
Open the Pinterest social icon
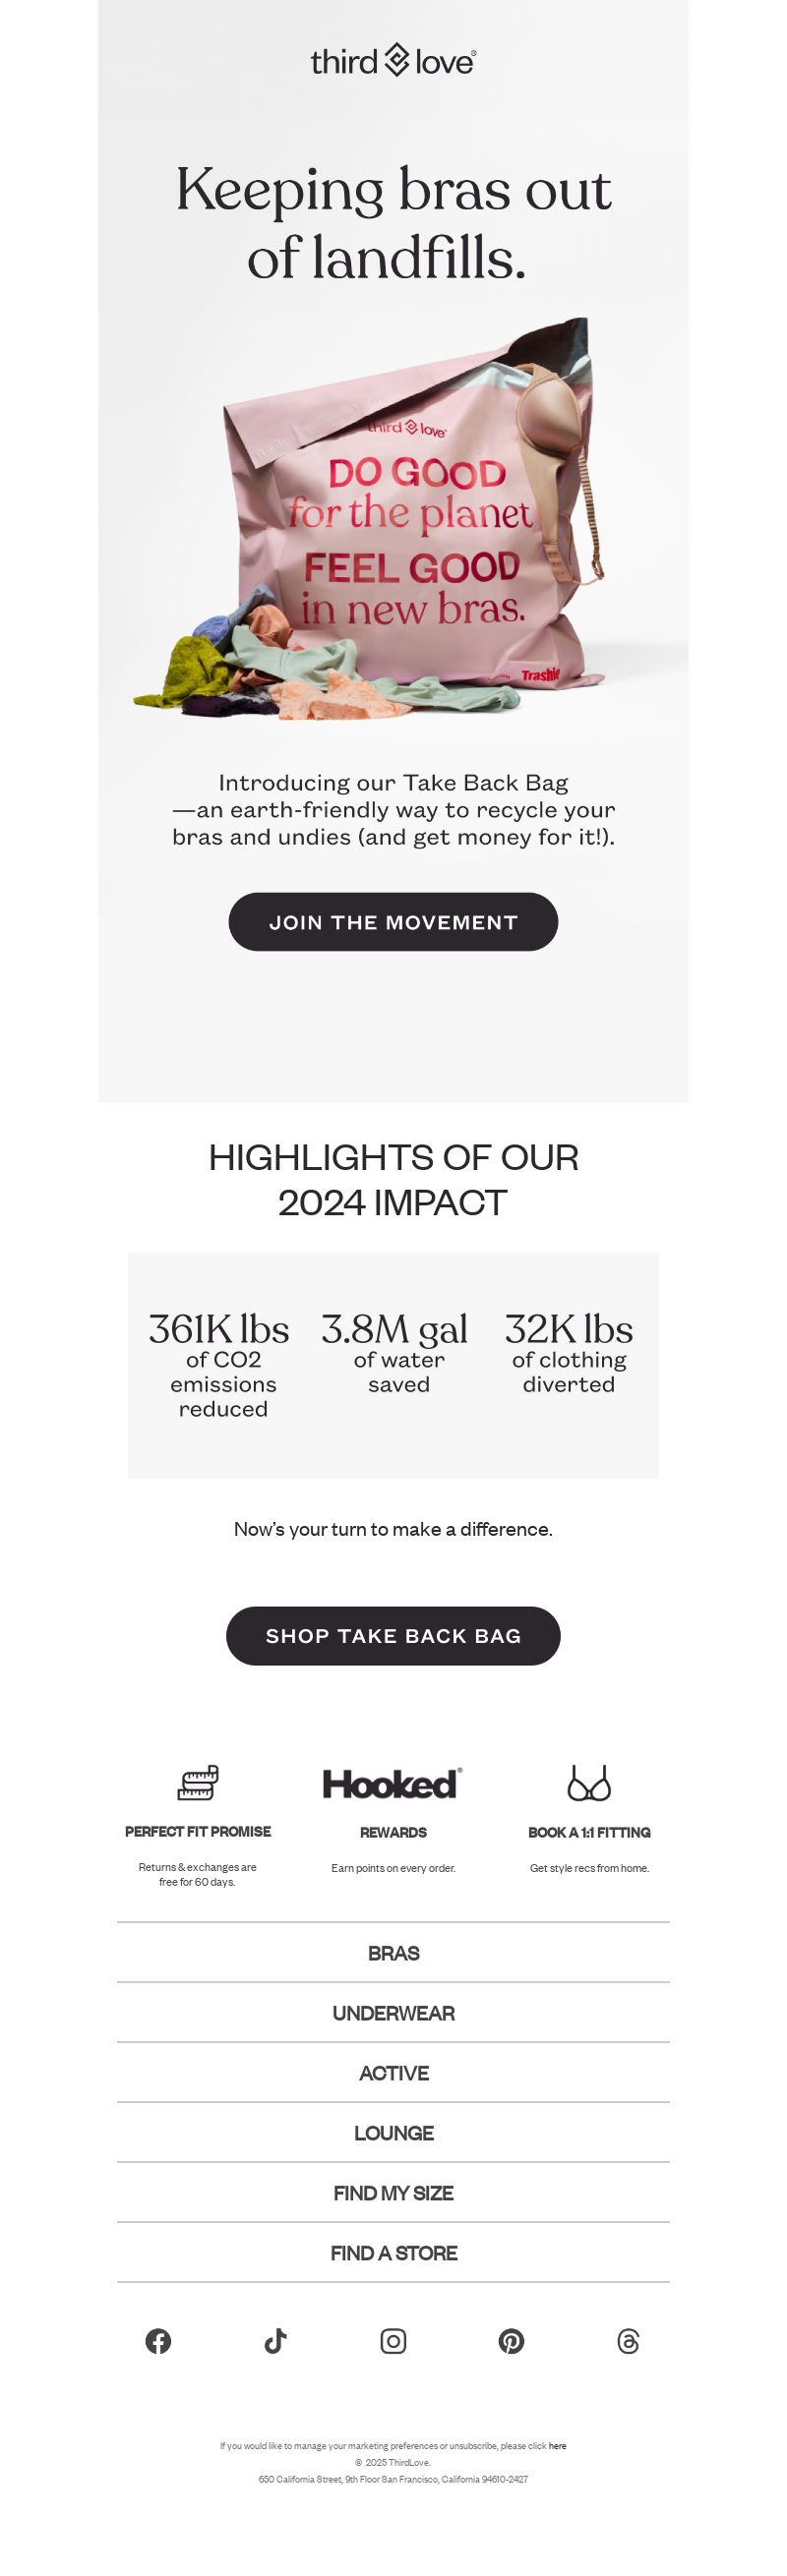[511, 2341]
